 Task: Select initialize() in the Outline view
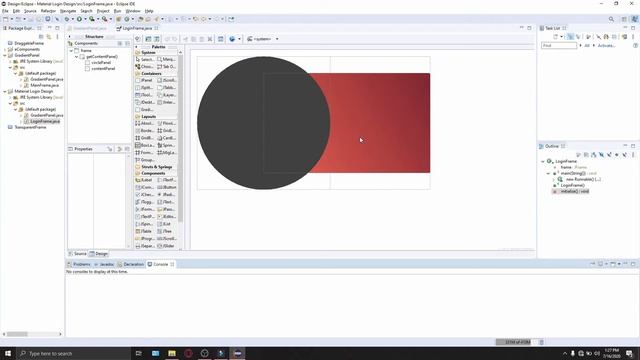point(574,191)
